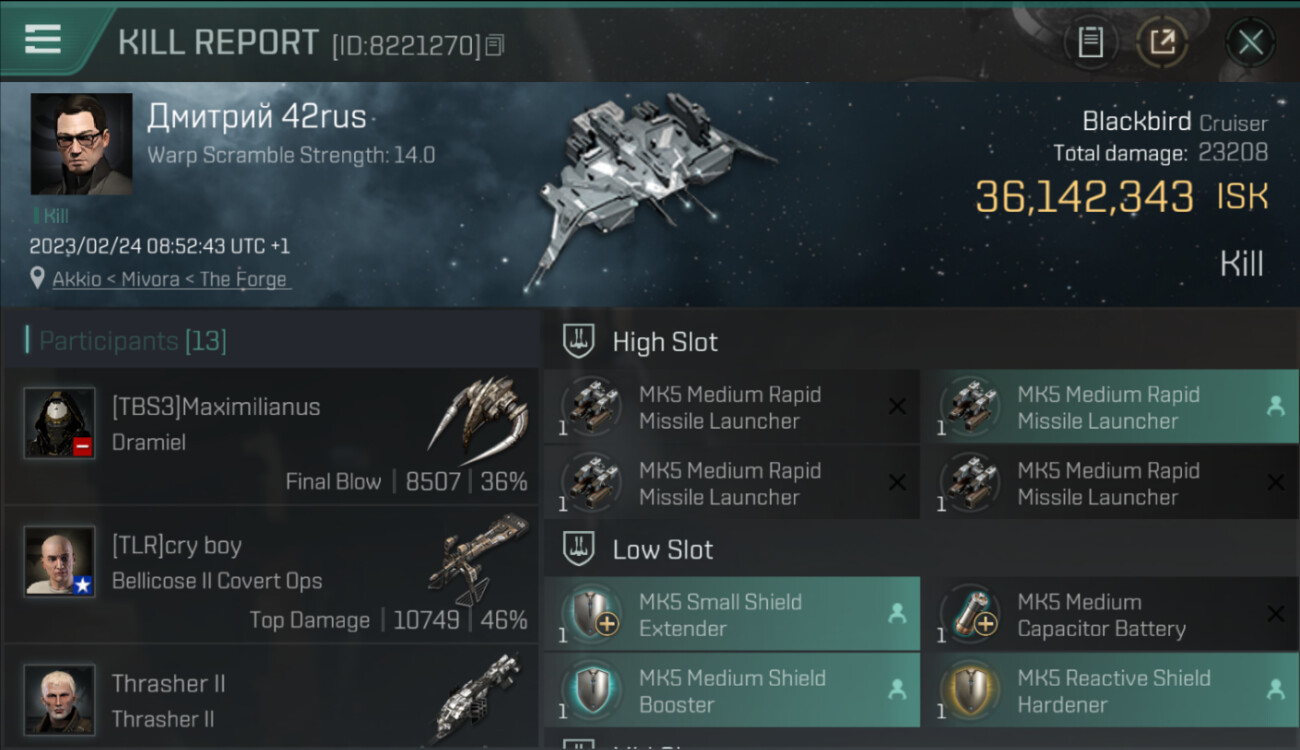Open Maximilianus pilot portrait

(x=60, y=422)
